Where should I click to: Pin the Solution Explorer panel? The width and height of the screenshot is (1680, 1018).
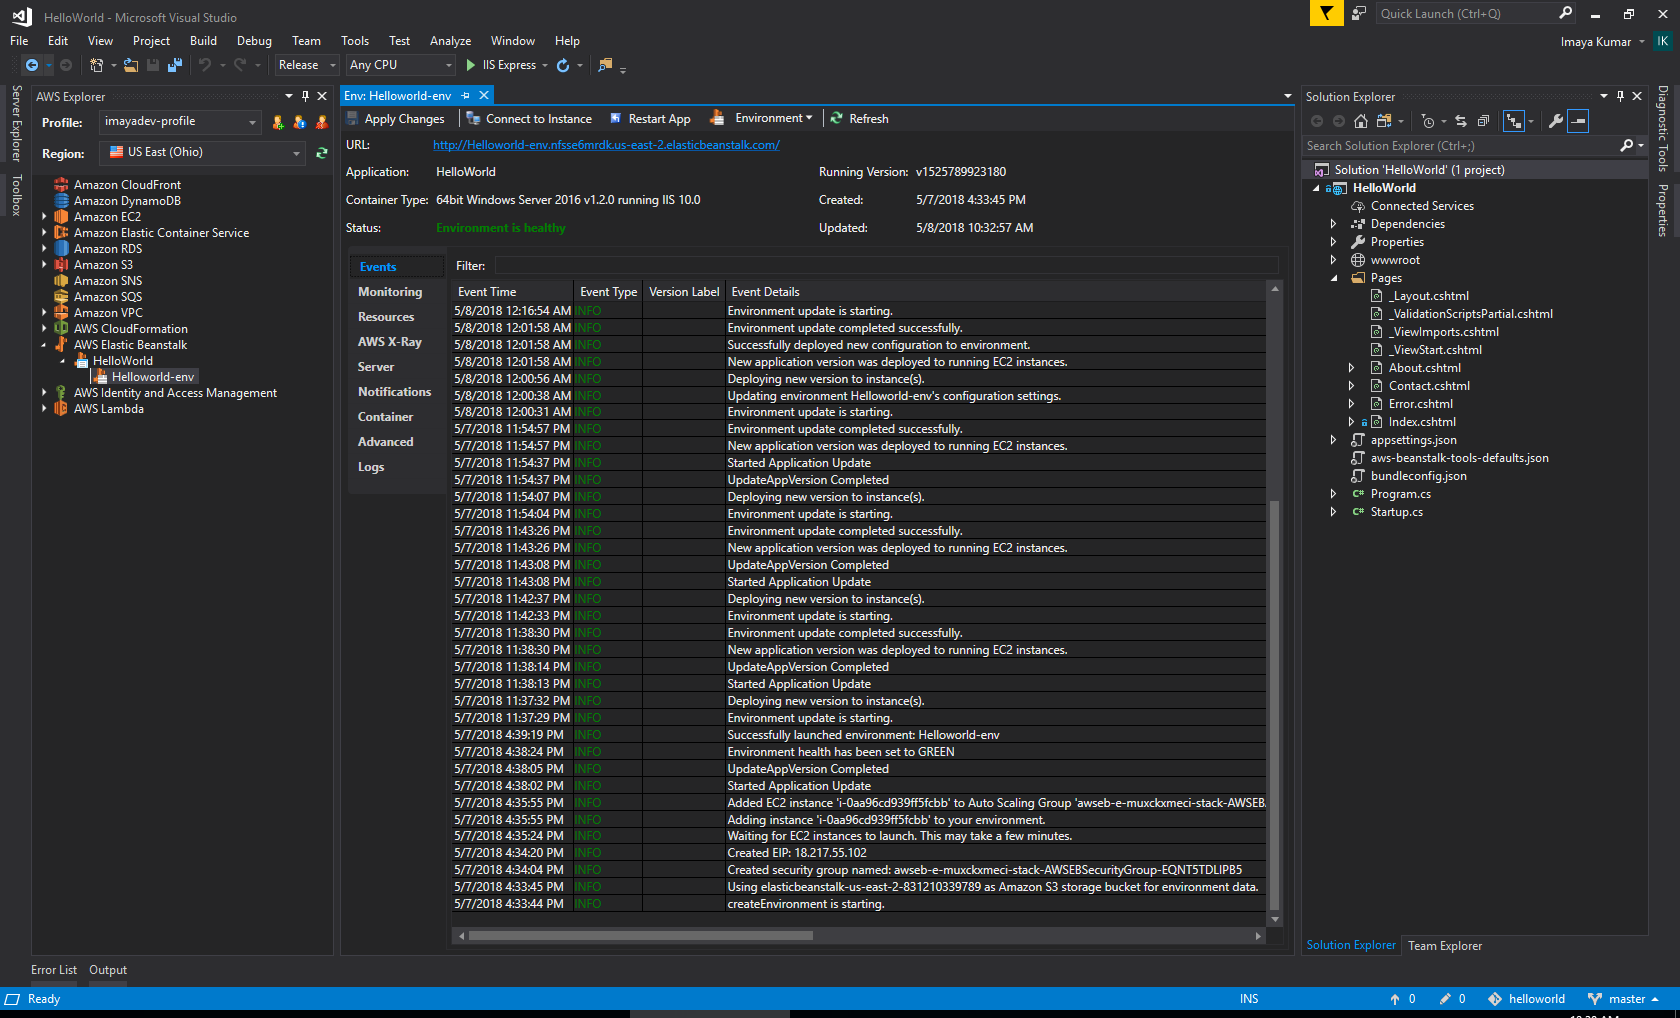pos(1621,96)
